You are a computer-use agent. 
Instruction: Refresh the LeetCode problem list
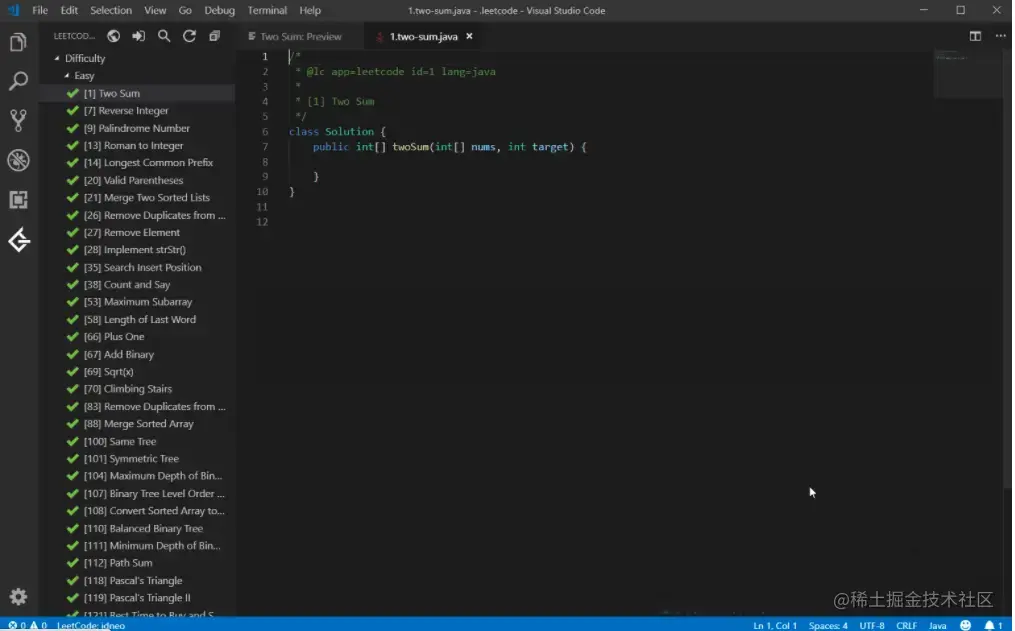pyautogui.click(x=189, y=36)
